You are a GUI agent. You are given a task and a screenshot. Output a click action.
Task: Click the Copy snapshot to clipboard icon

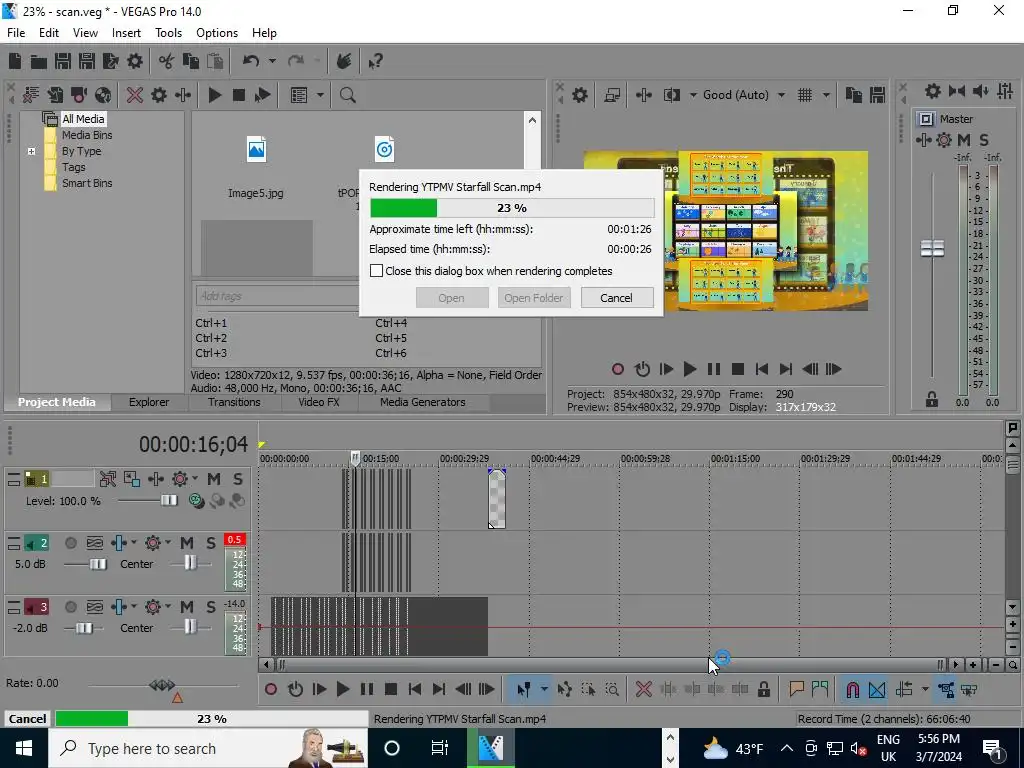[x=854, y=95]
